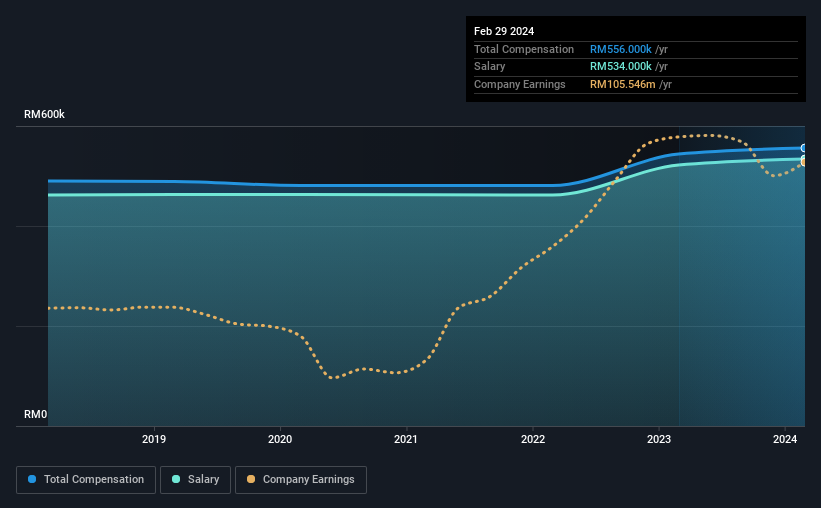The image size is (821, 508).
Task: Toggle the Total Compensation legend button
Action: (86, 480)
